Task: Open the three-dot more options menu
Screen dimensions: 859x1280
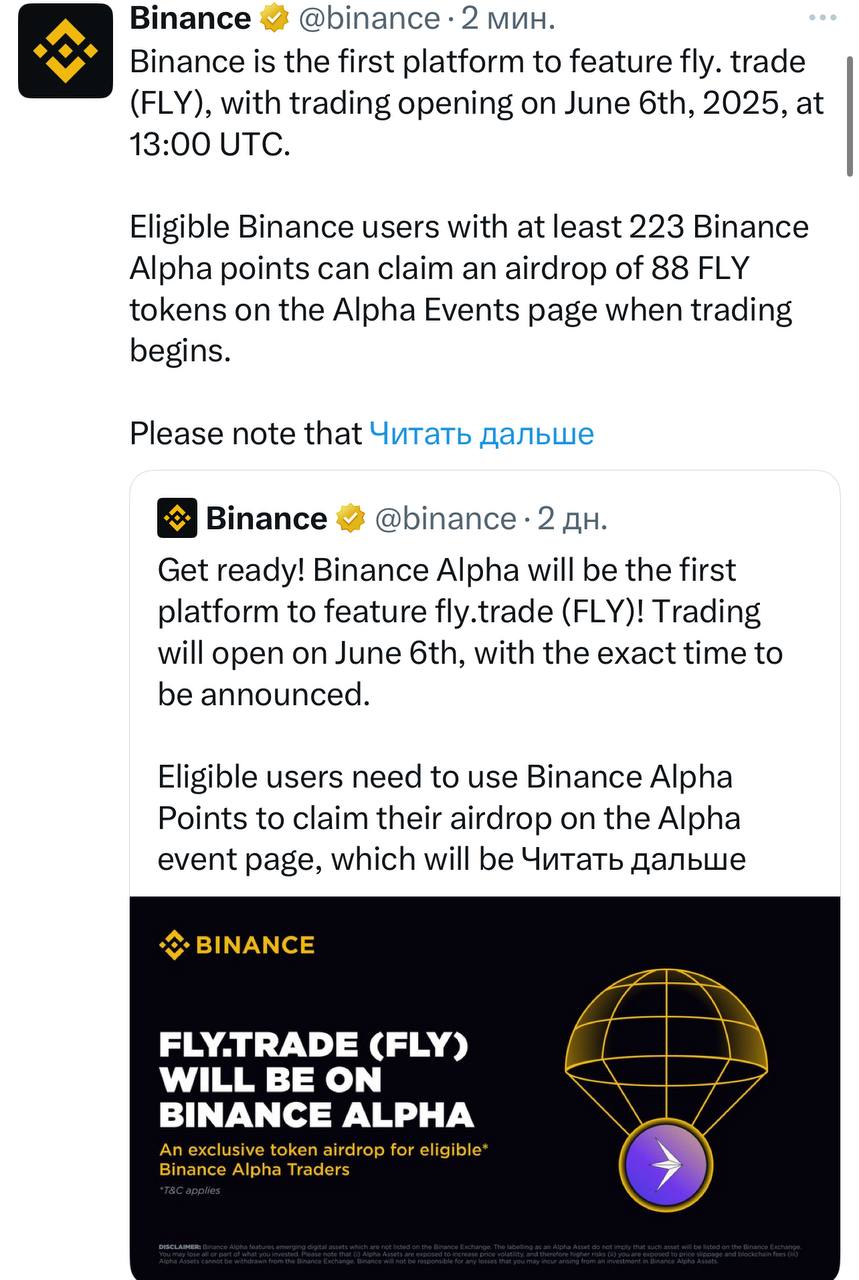Action: pyautogui.click(x=821, y=17)
